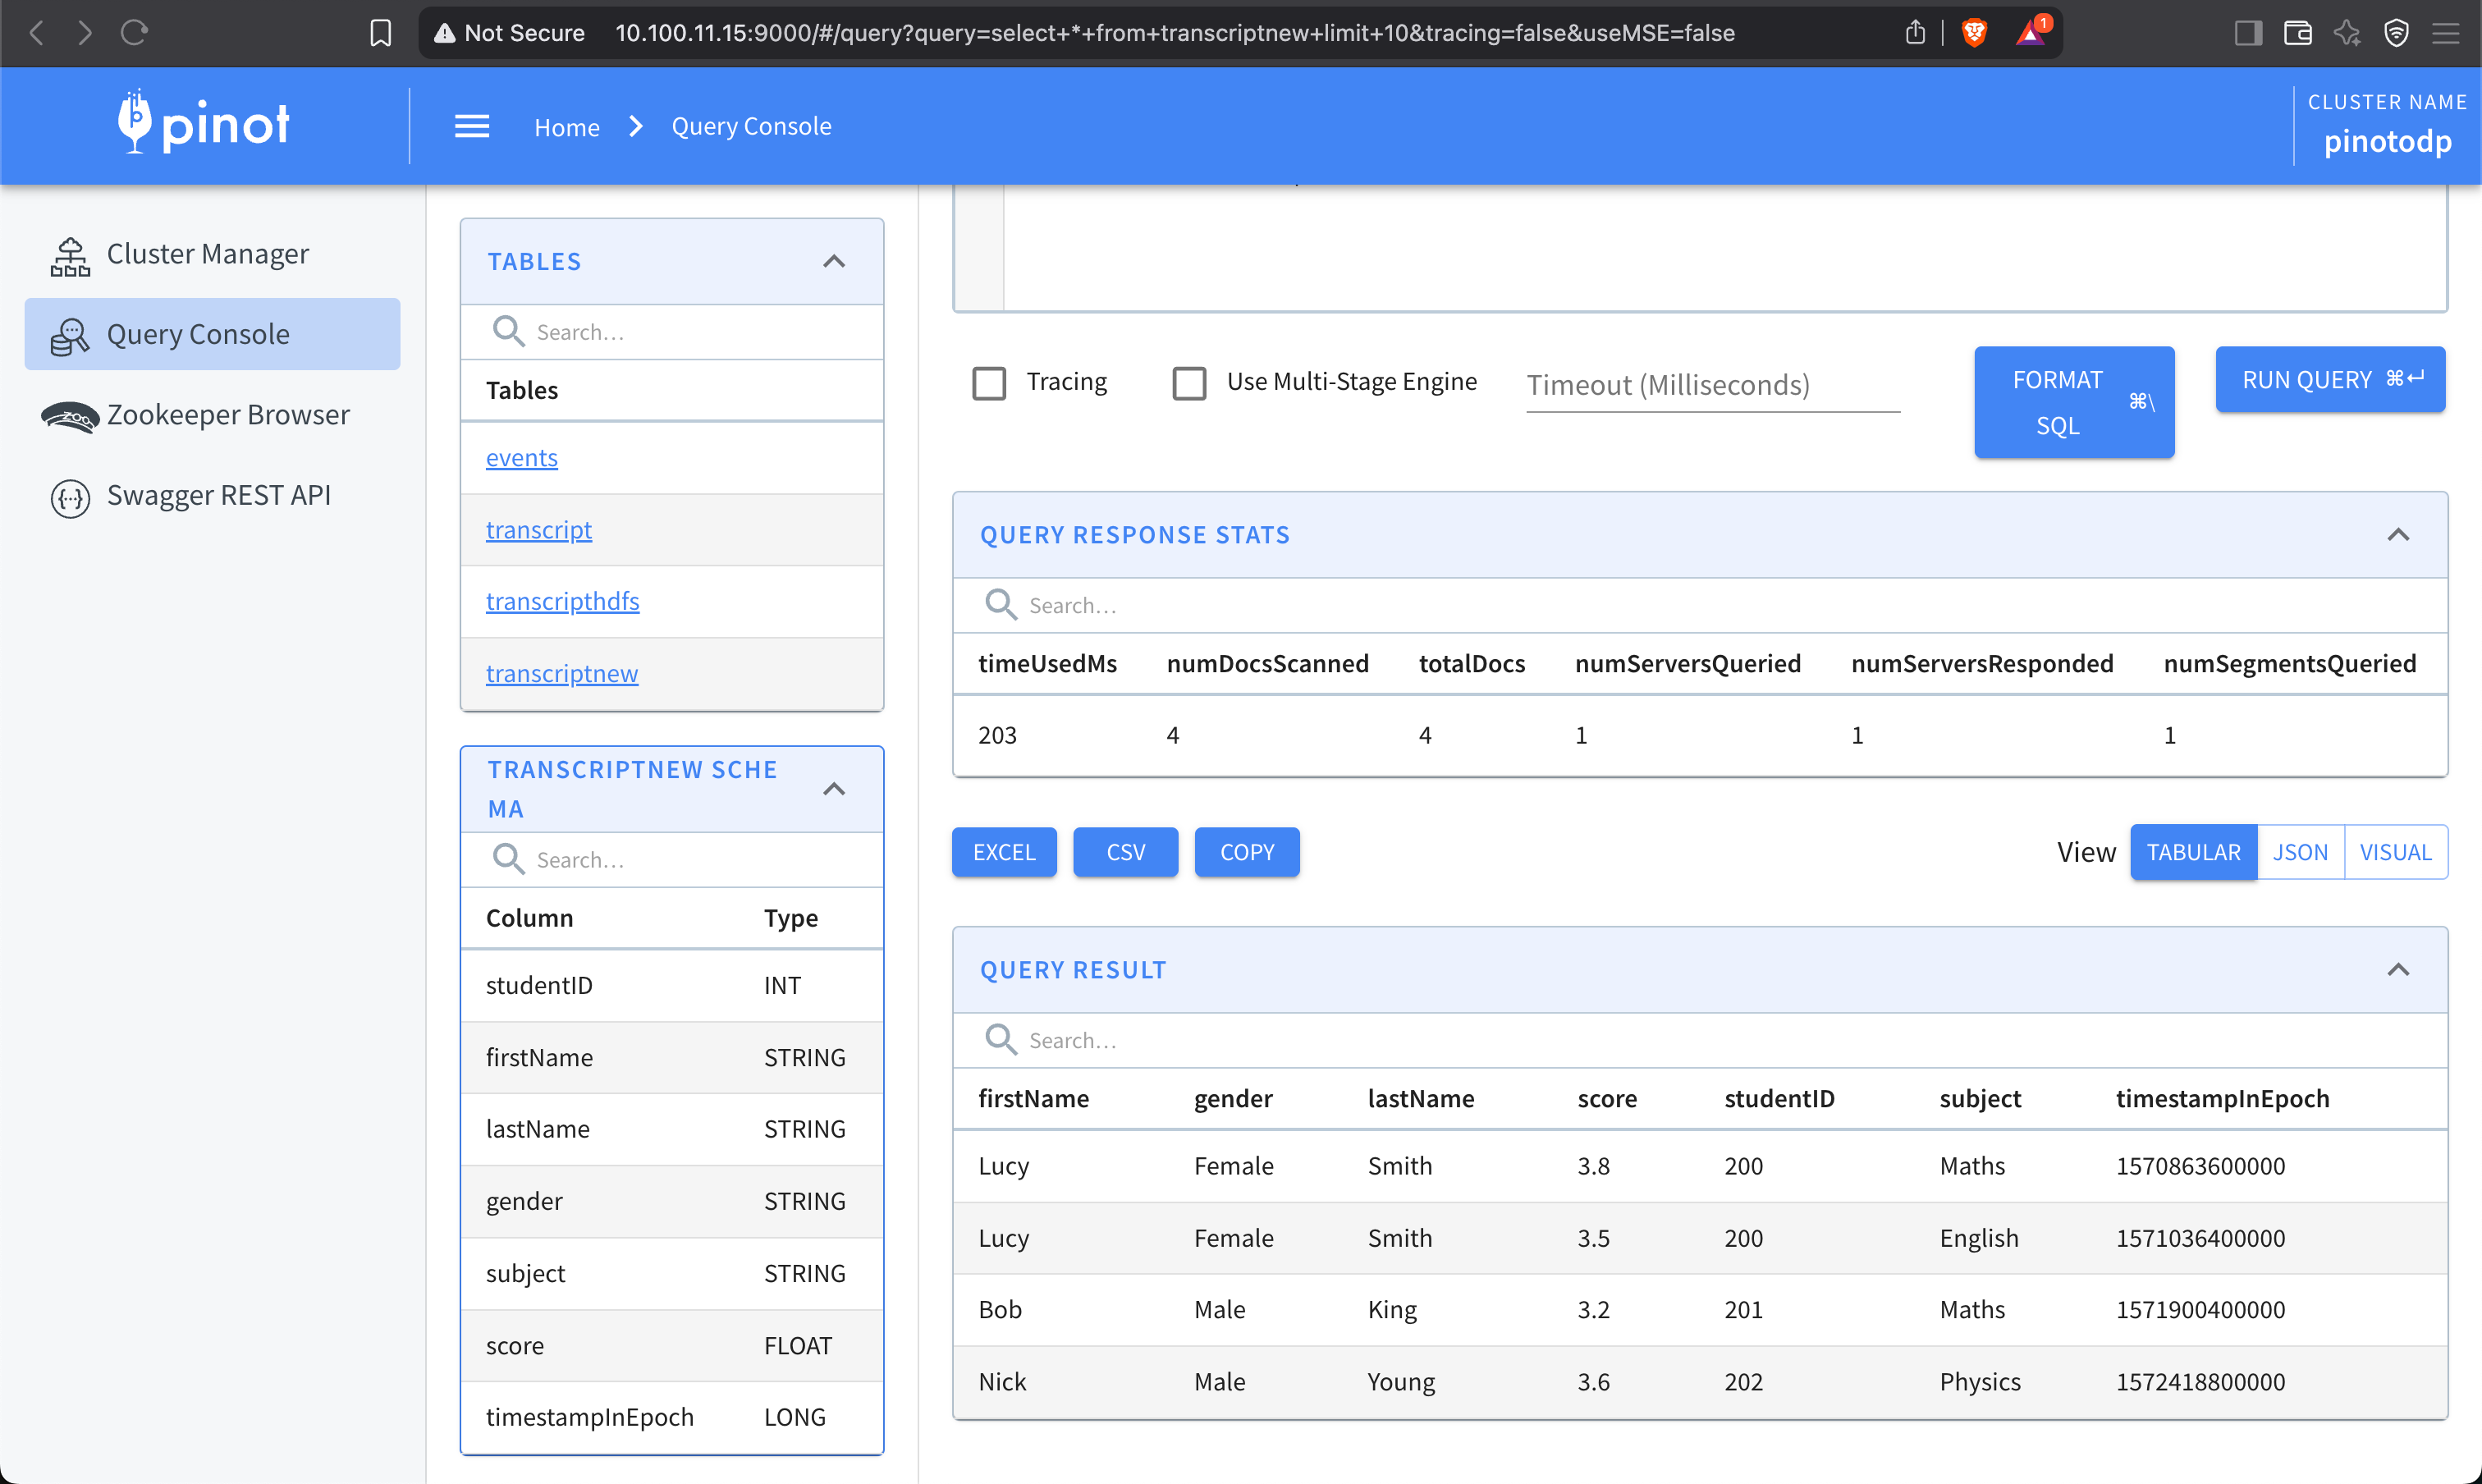Click inside the SQL query editor area

coord(1724,247)
